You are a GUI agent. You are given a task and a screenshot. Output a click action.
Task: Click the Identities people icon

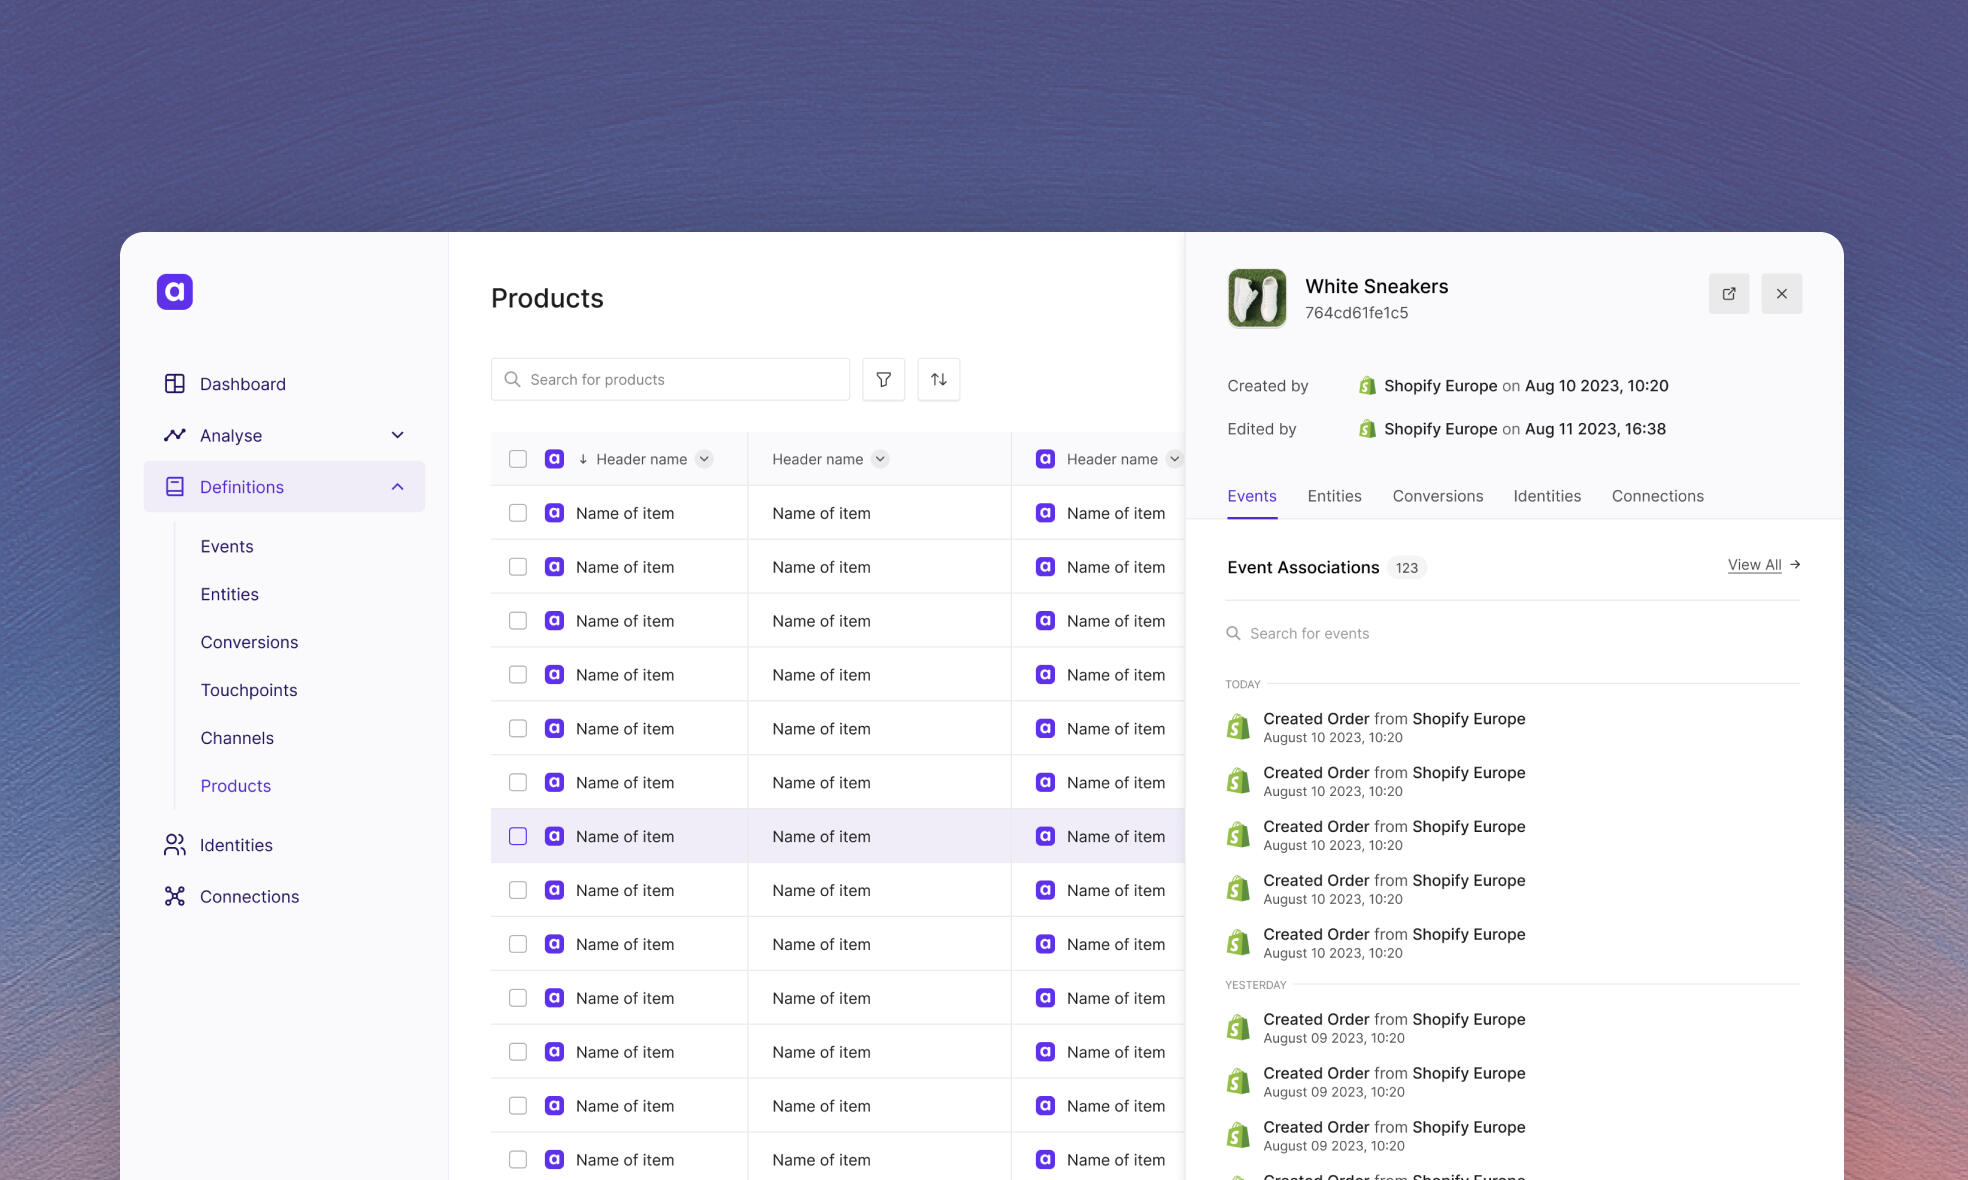174,845
